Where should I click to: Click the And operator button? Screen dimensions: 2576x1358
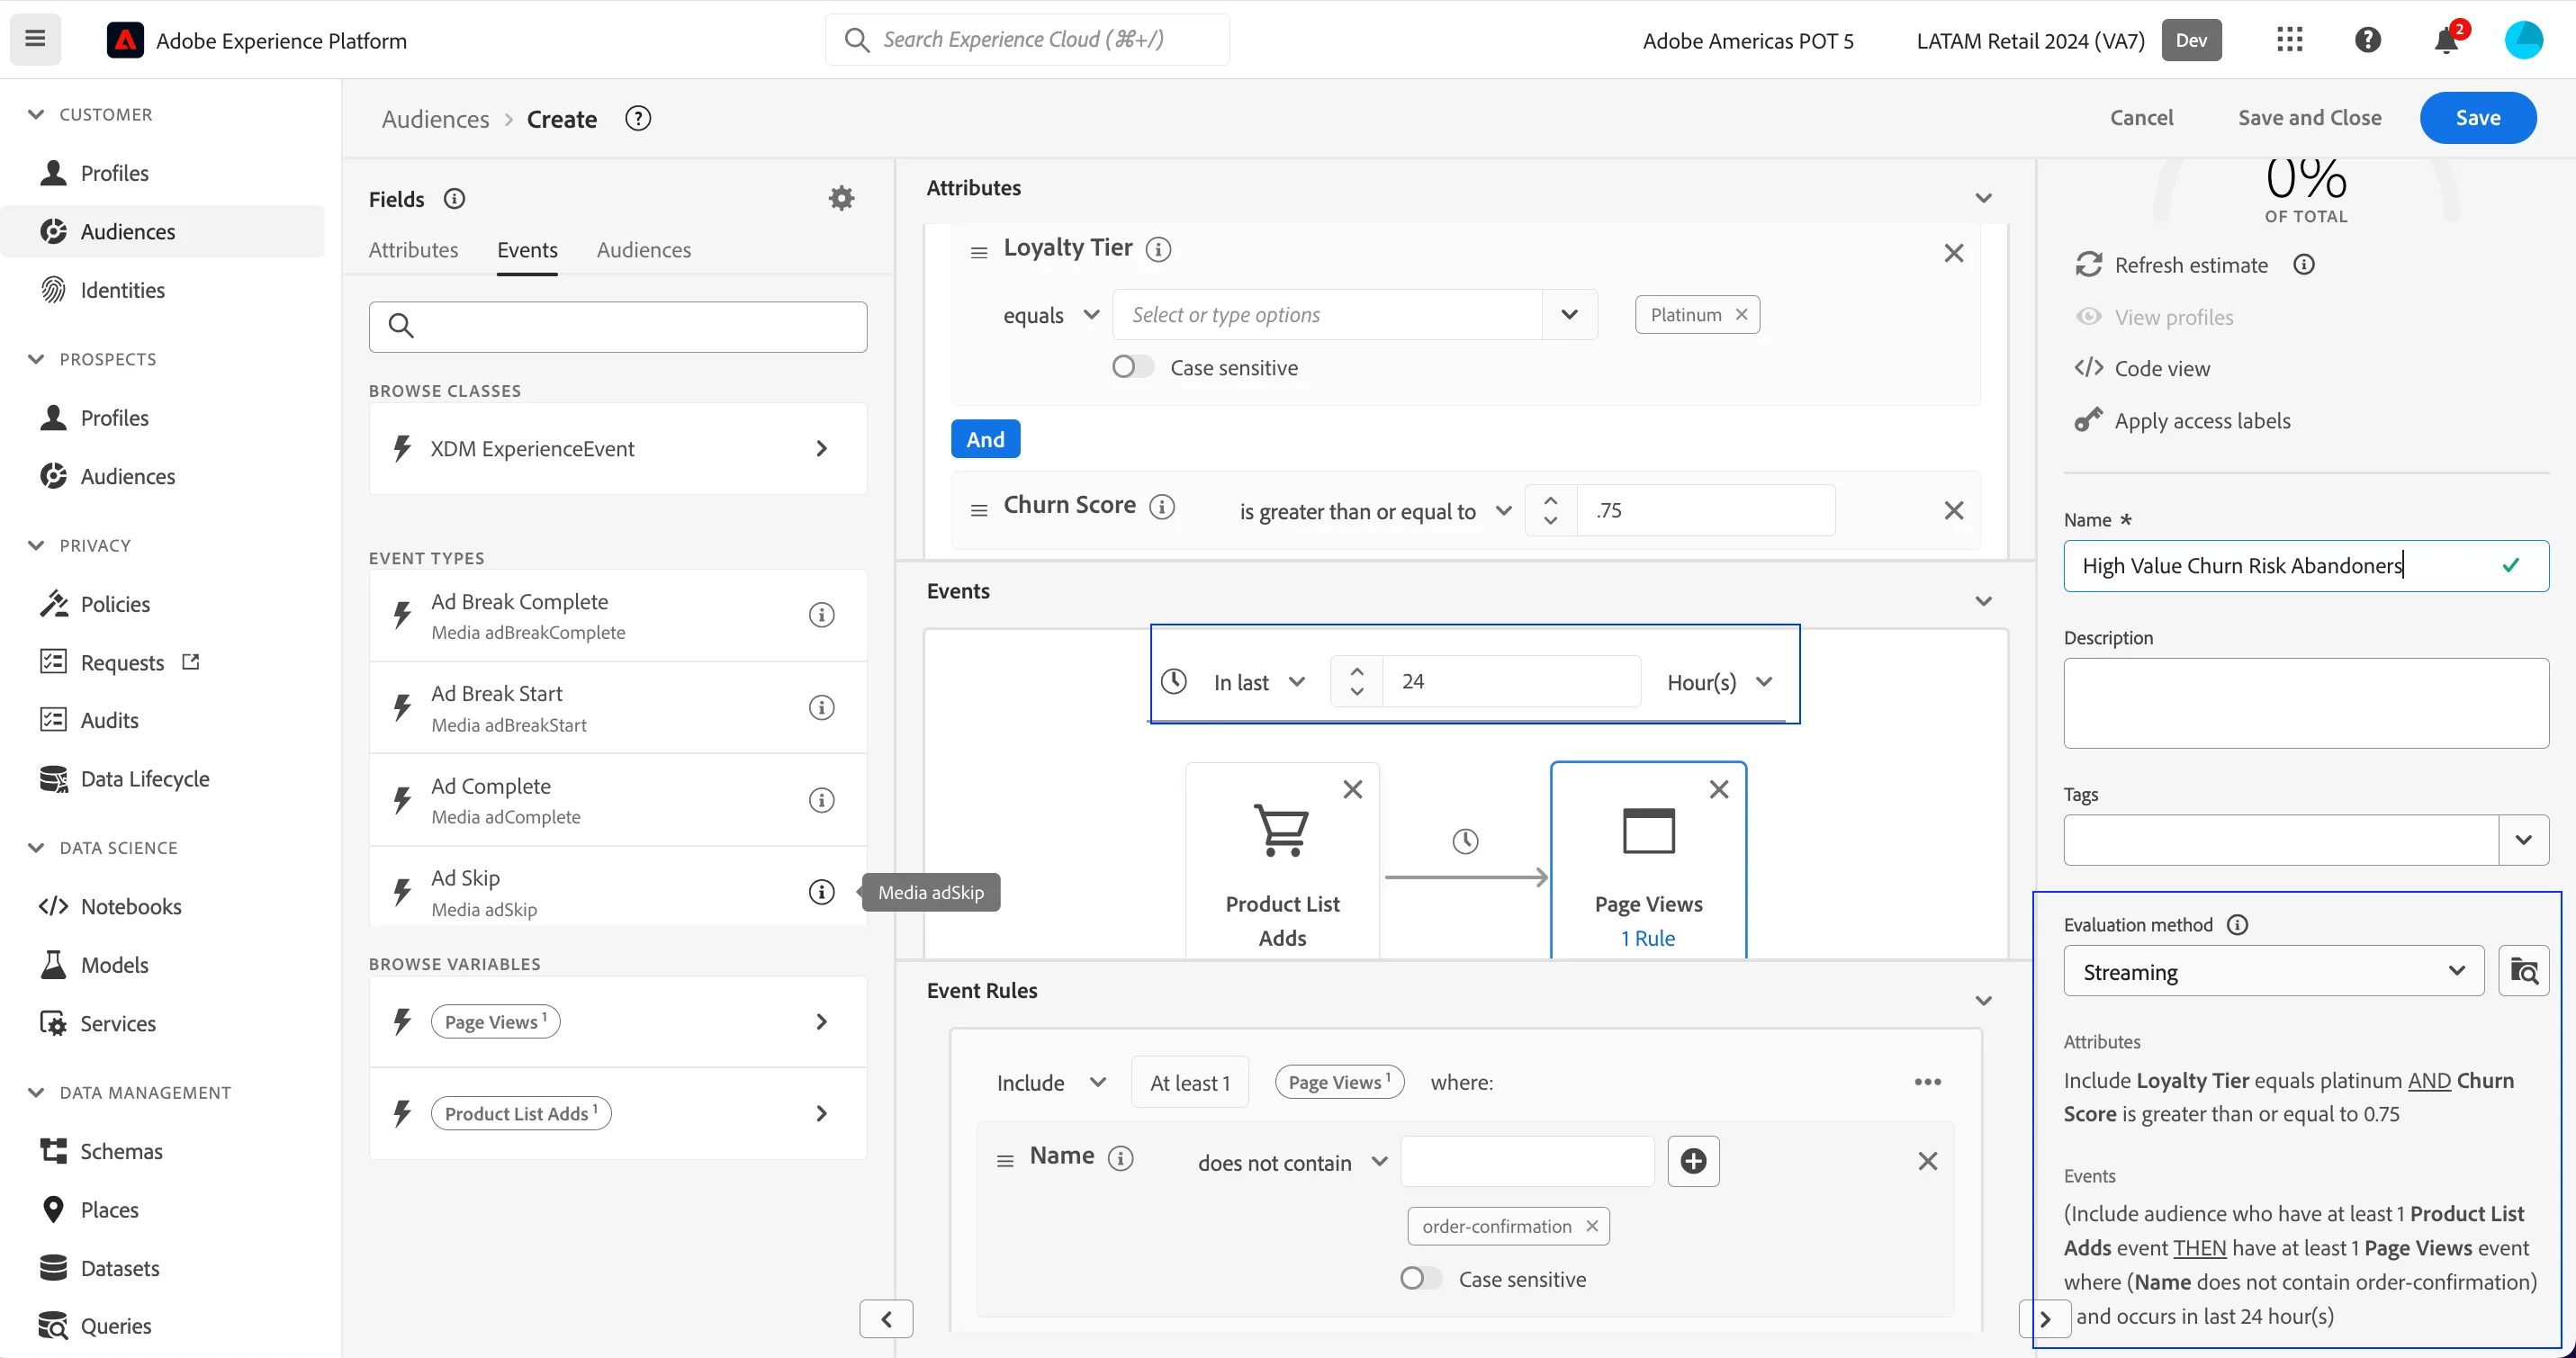(985, 439)
